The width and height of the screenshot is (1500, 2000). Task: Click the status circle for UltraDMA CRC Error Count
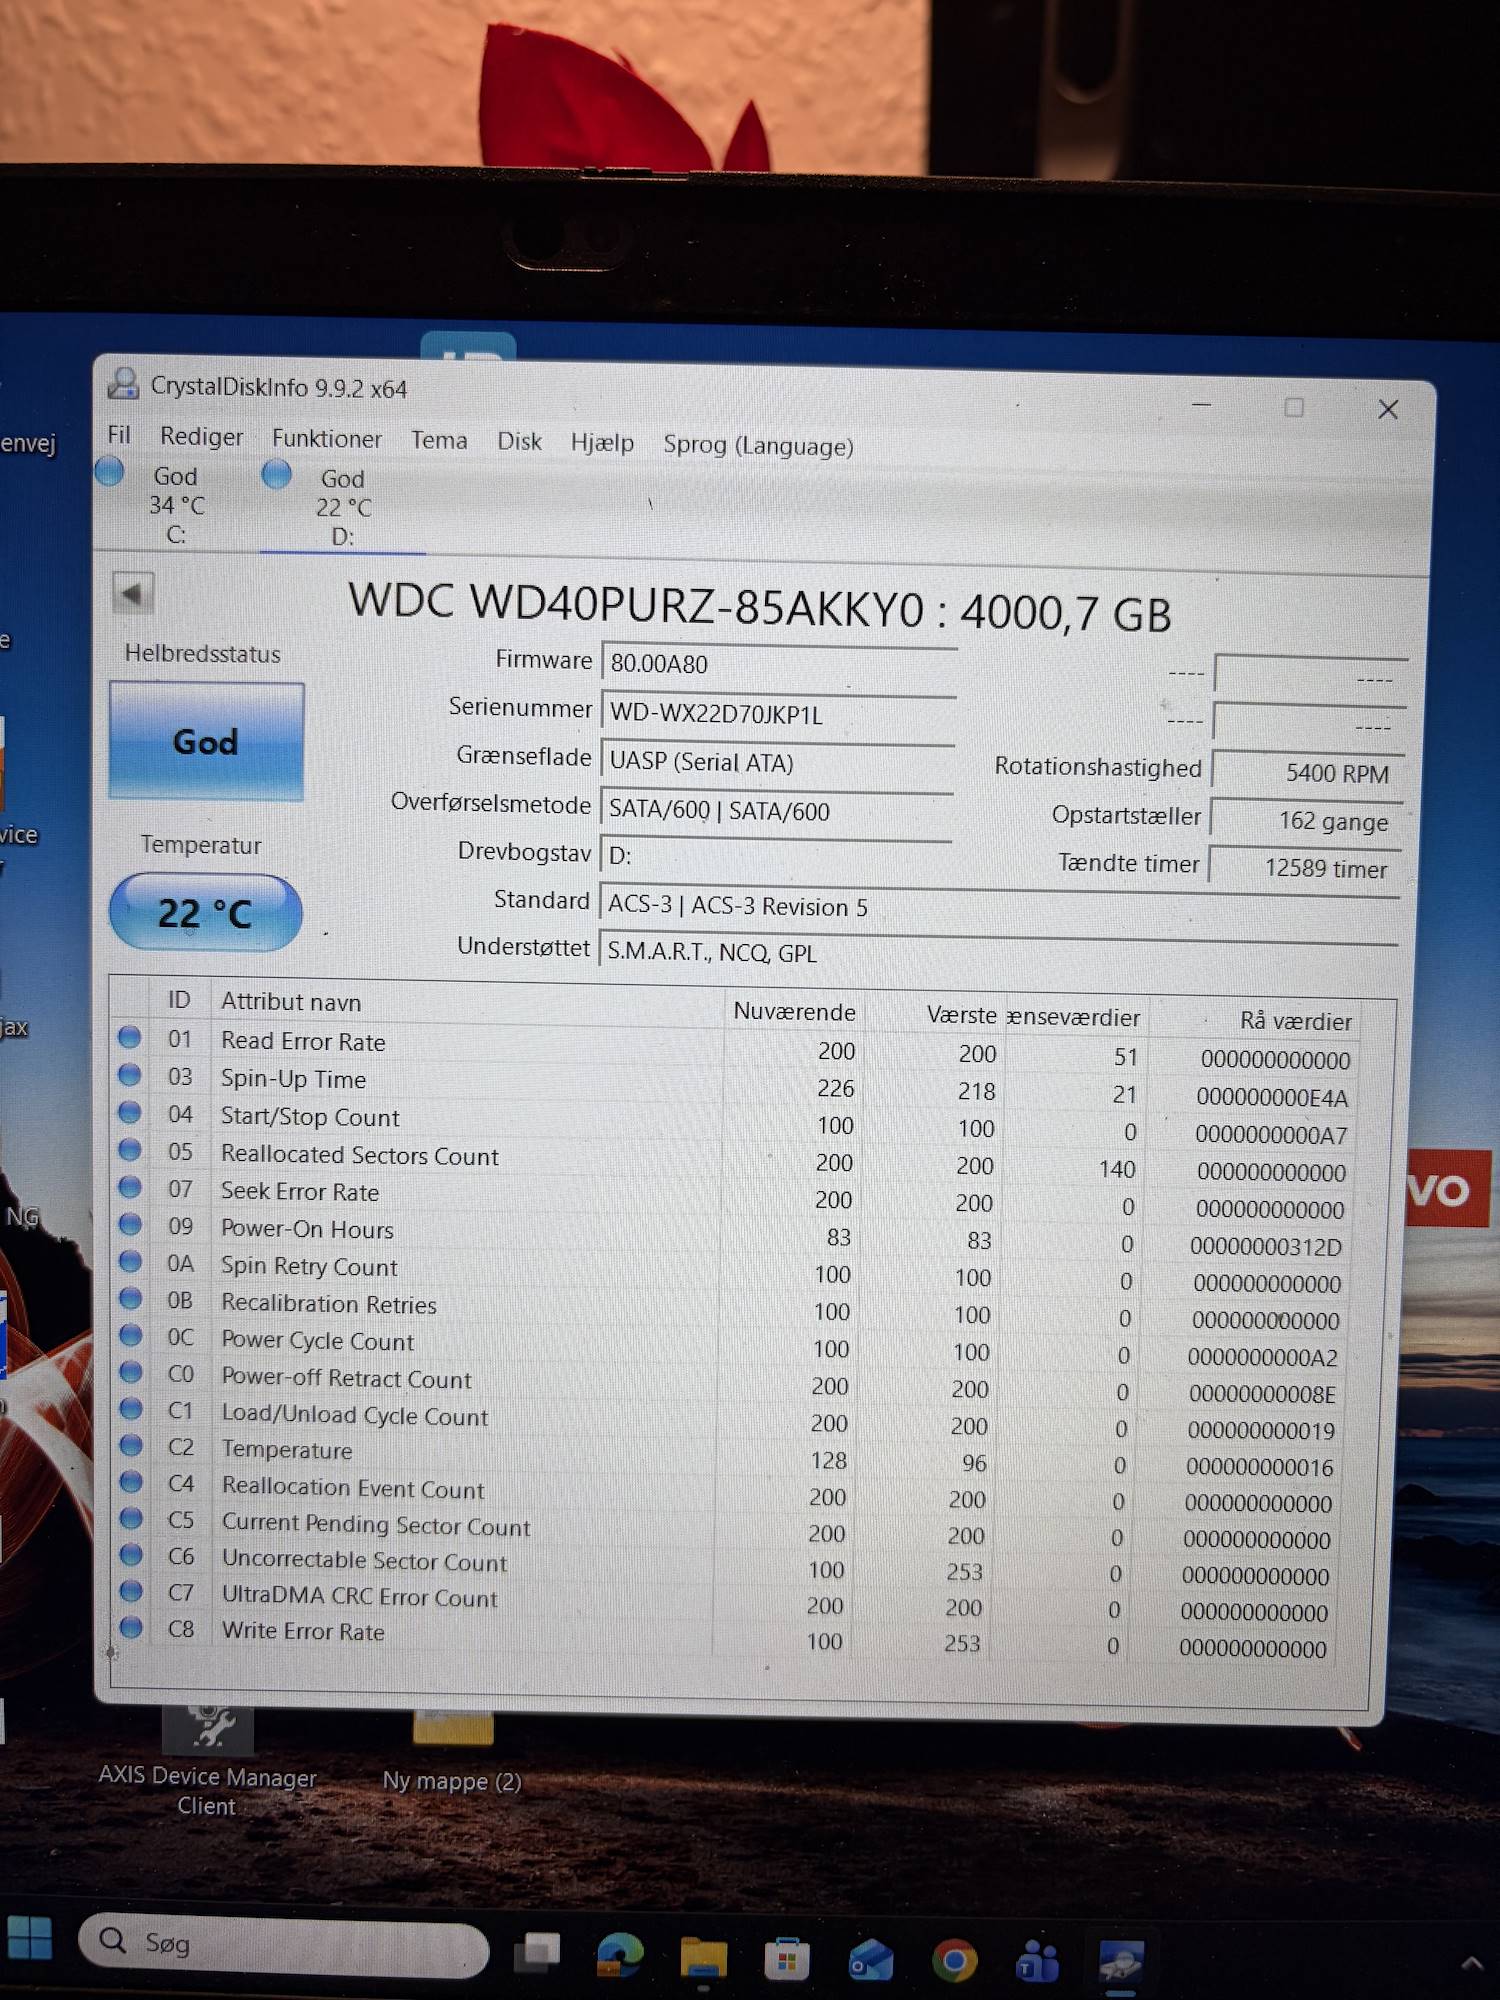point(131,1590)
